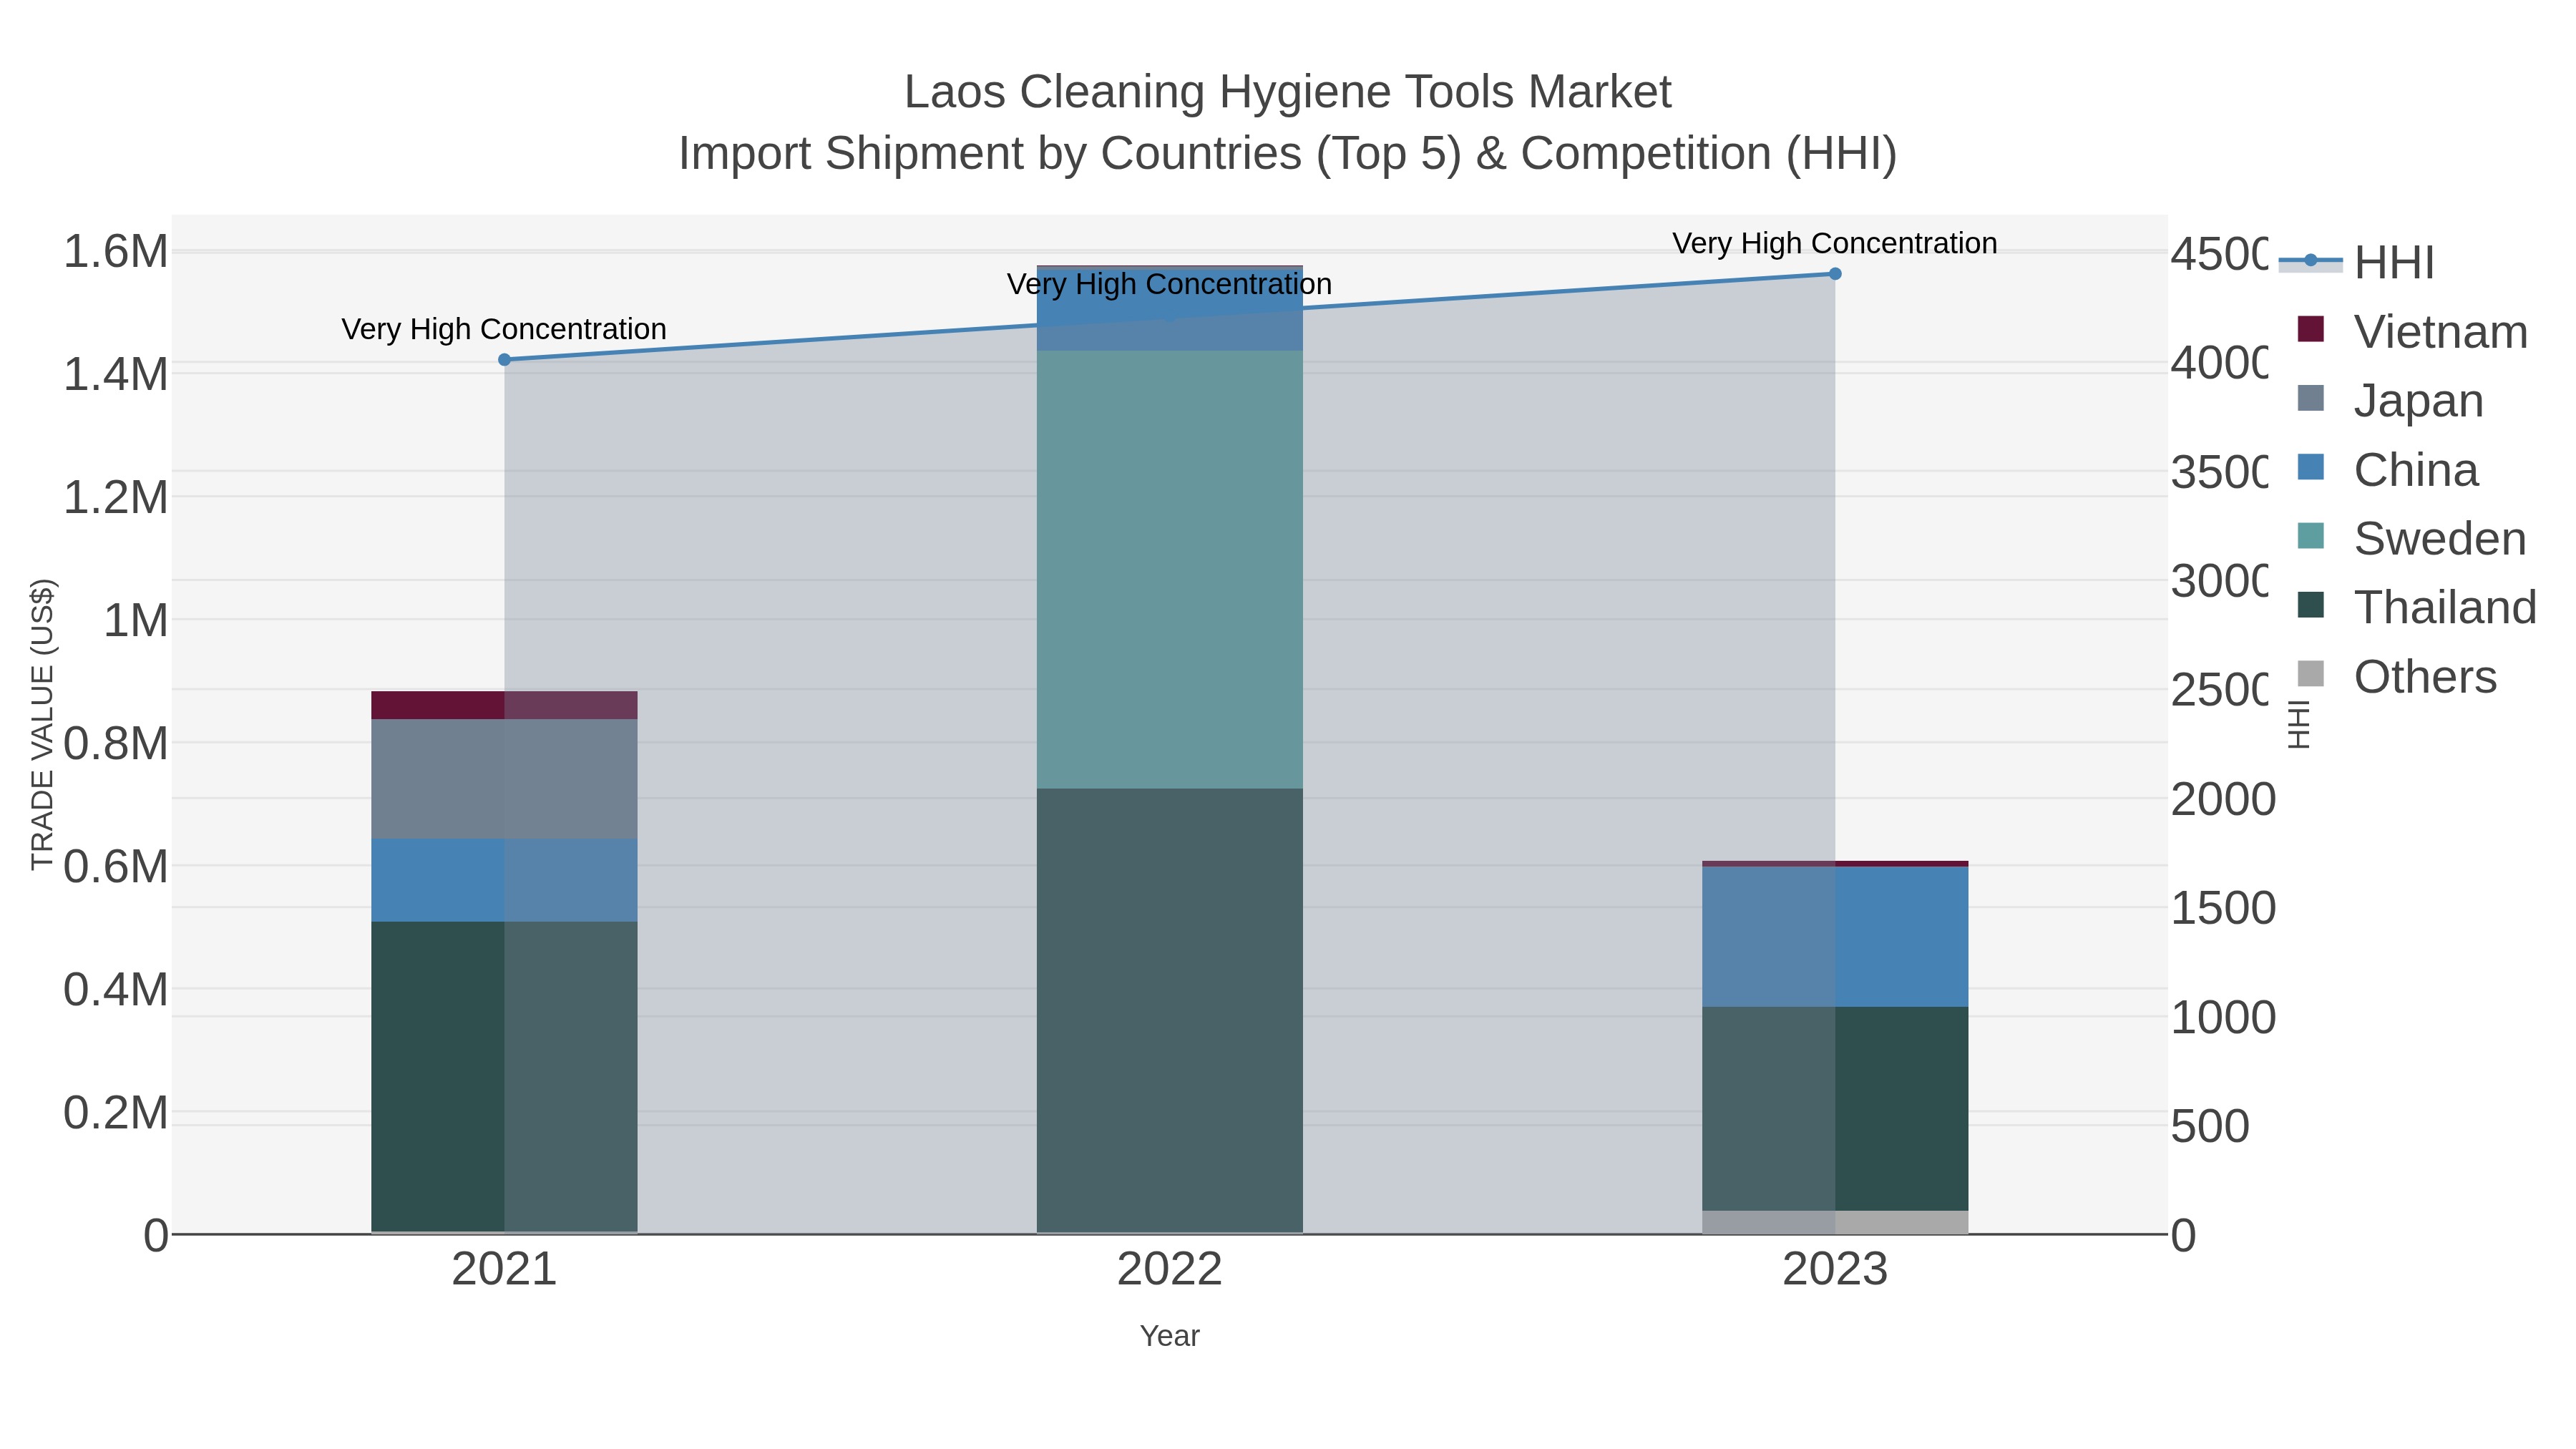Click the rotated HHI right axis title
Screen dimensions: 2576x1449
tap(2300, 724)
